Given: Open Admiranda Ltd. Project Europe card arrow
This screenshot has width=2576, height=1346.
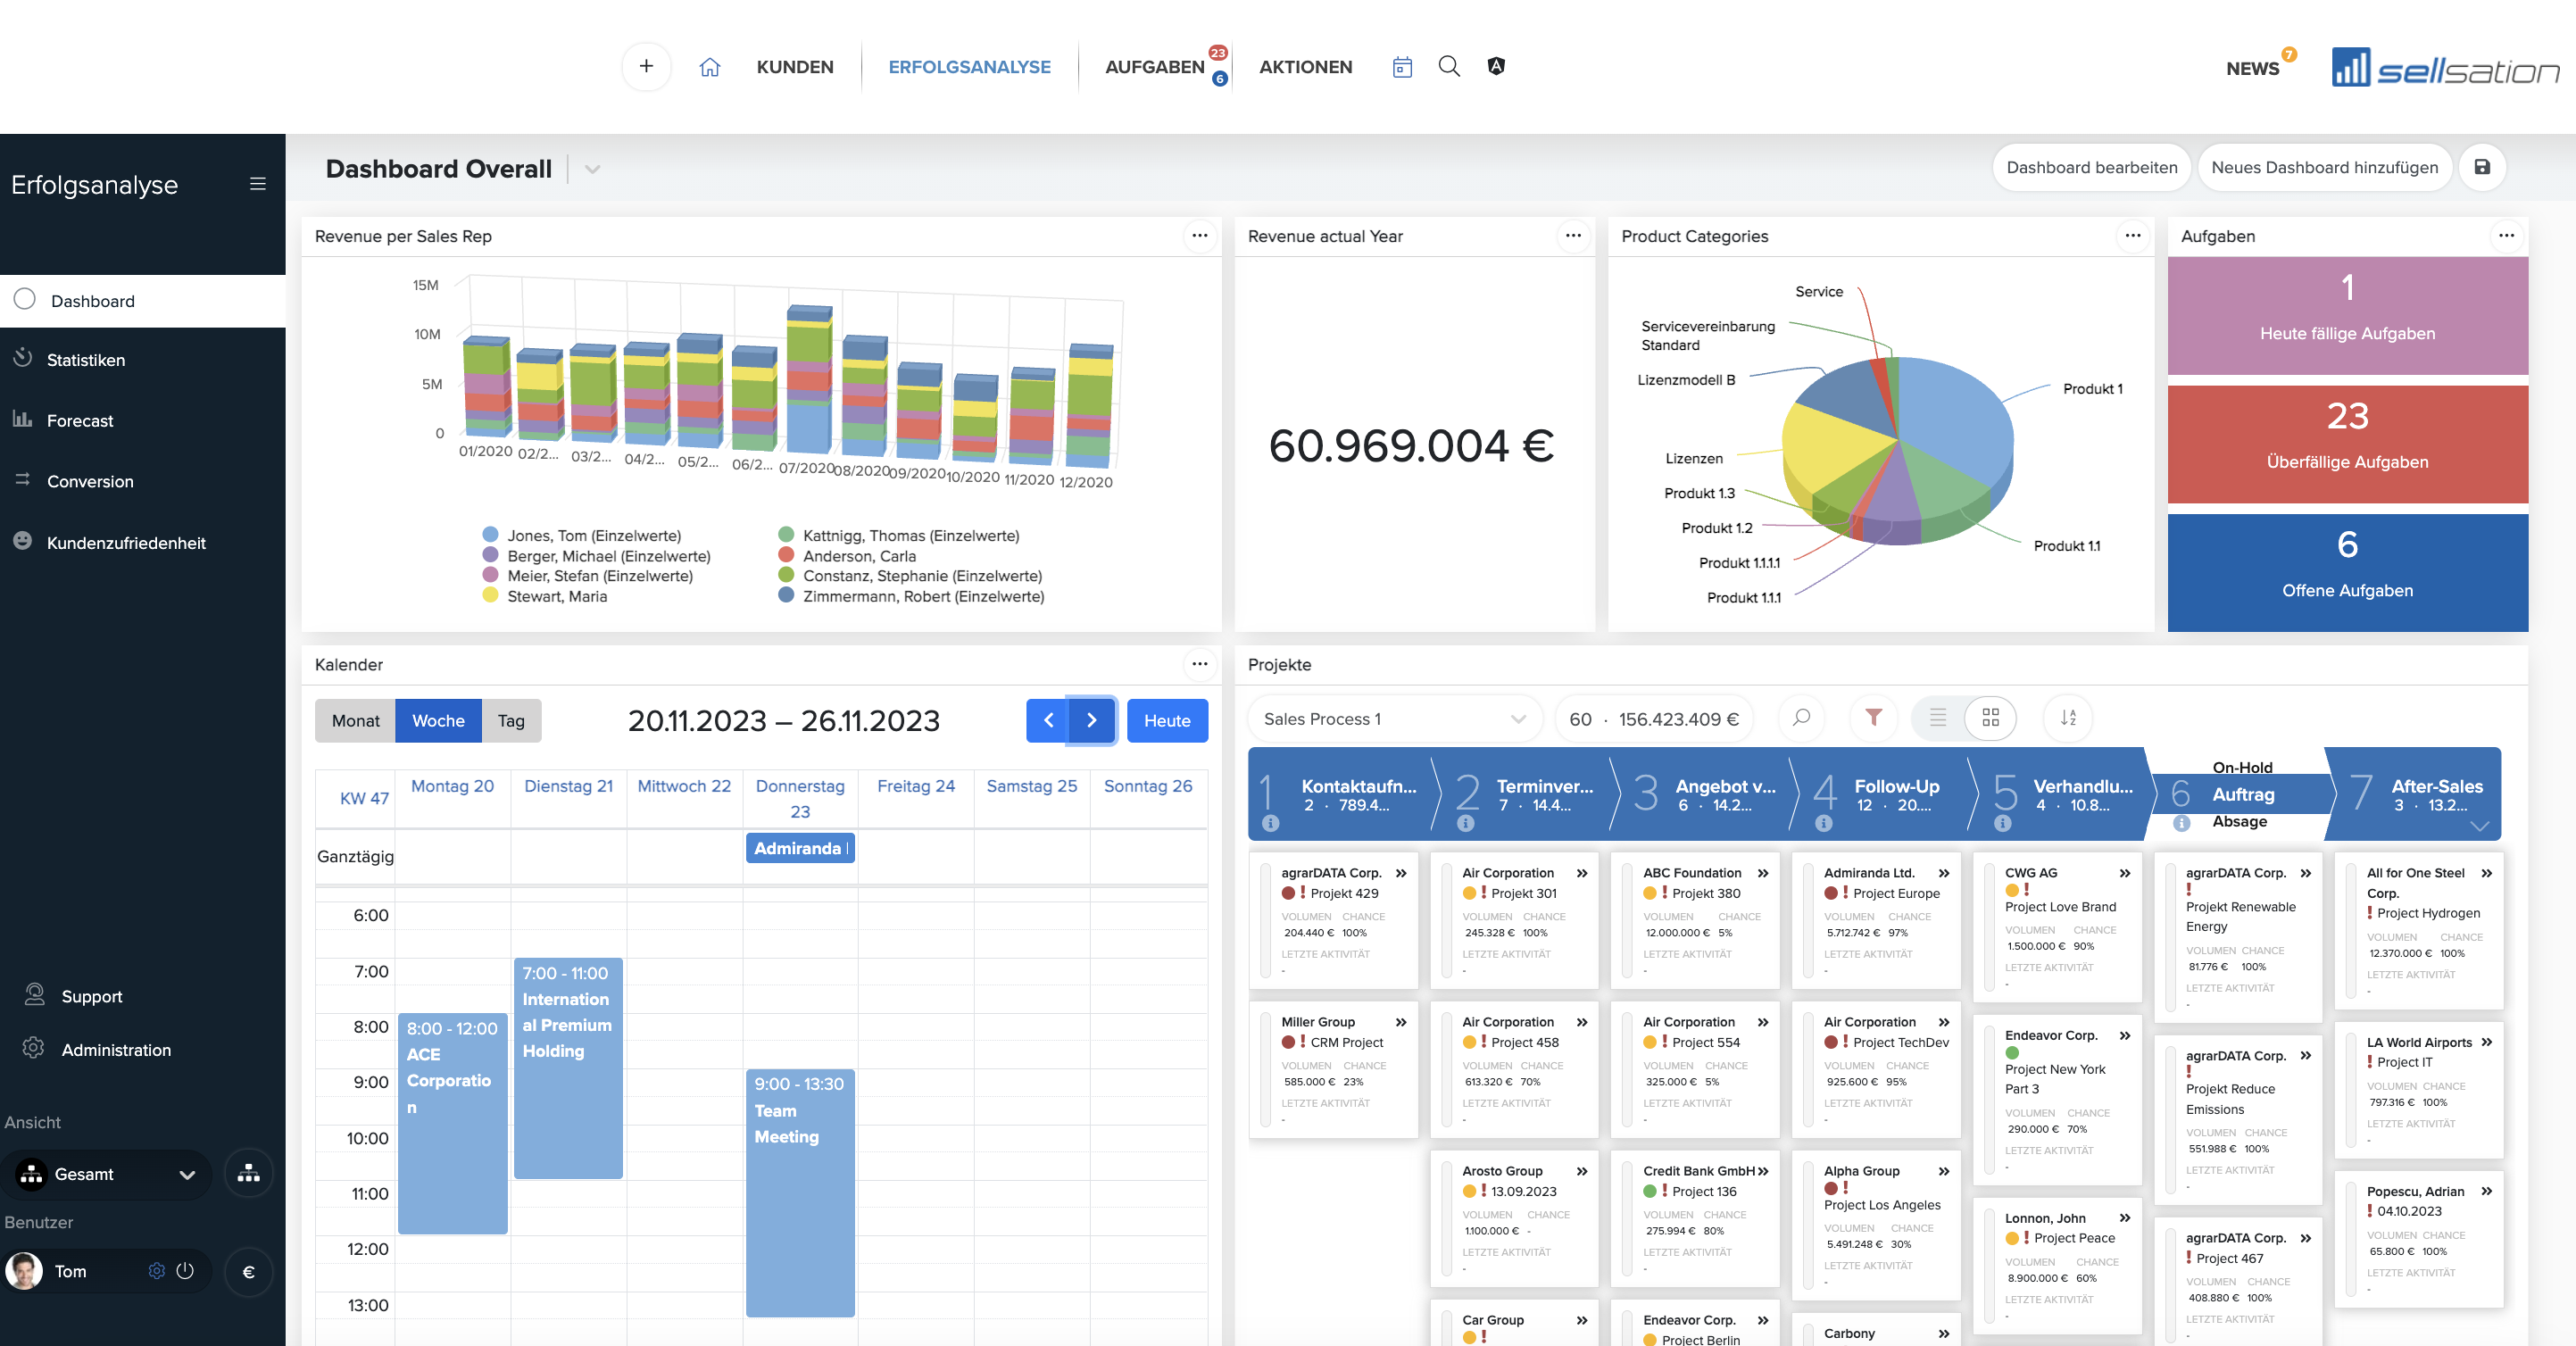Looking at the screenshot, I should [1944, 873].
